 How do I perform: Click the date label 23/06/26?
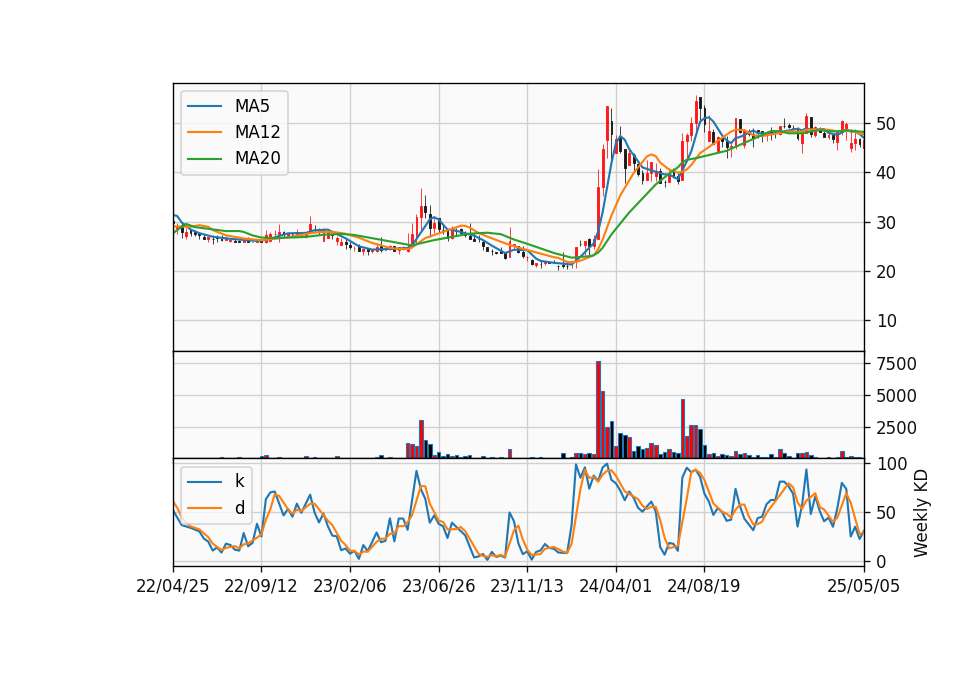(438, 586)
